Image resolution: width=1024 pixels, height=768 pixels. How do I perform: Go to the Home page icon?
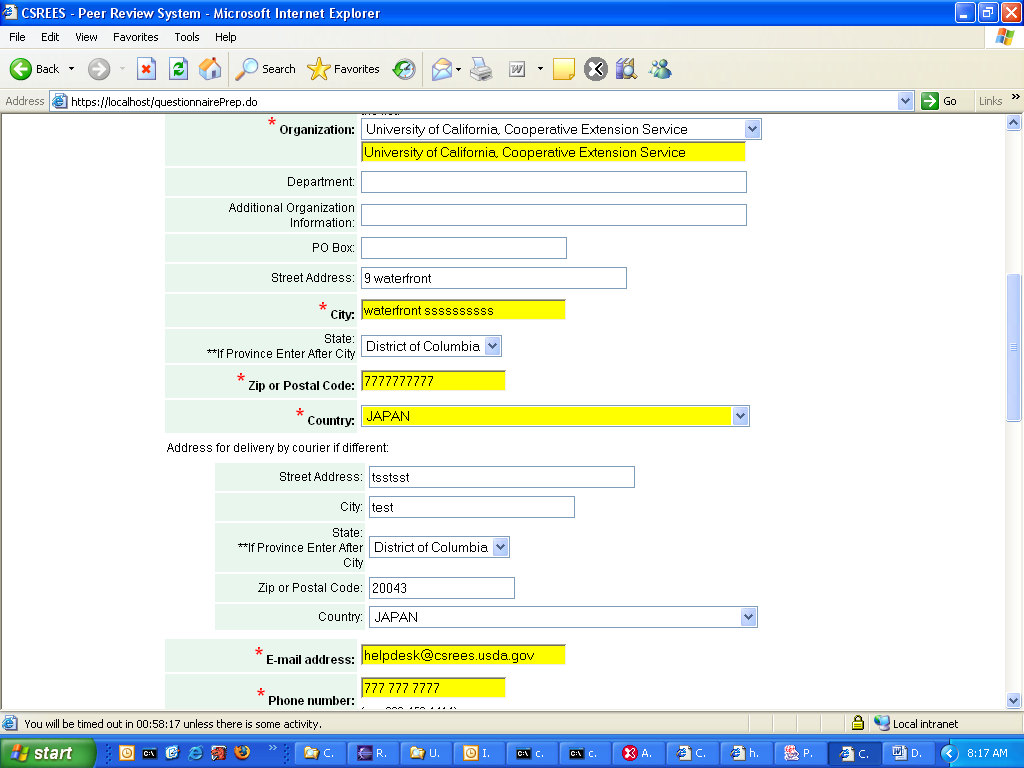[210, 69]
